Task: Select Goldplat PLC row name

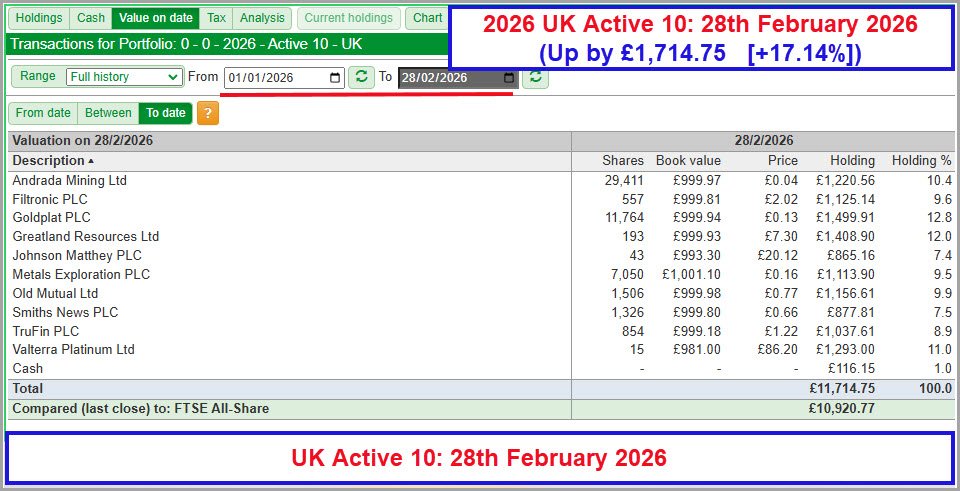Action: click(51, 218)
